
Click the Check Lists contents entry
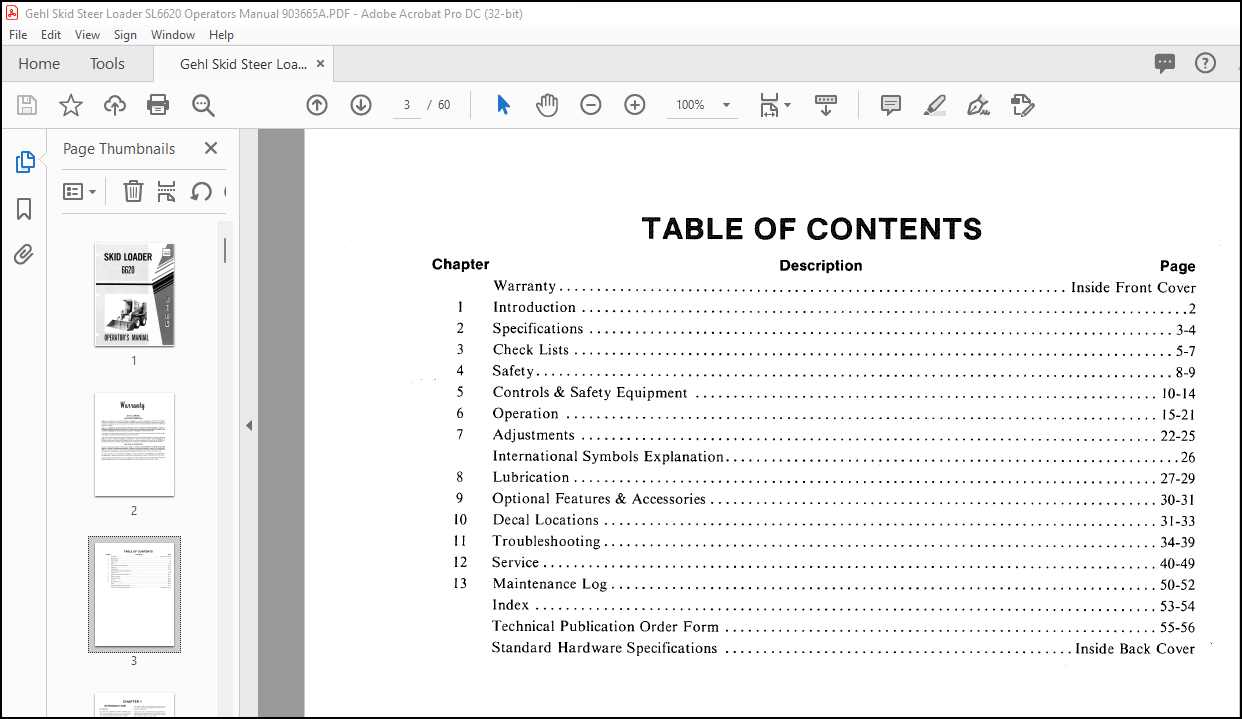531,350
